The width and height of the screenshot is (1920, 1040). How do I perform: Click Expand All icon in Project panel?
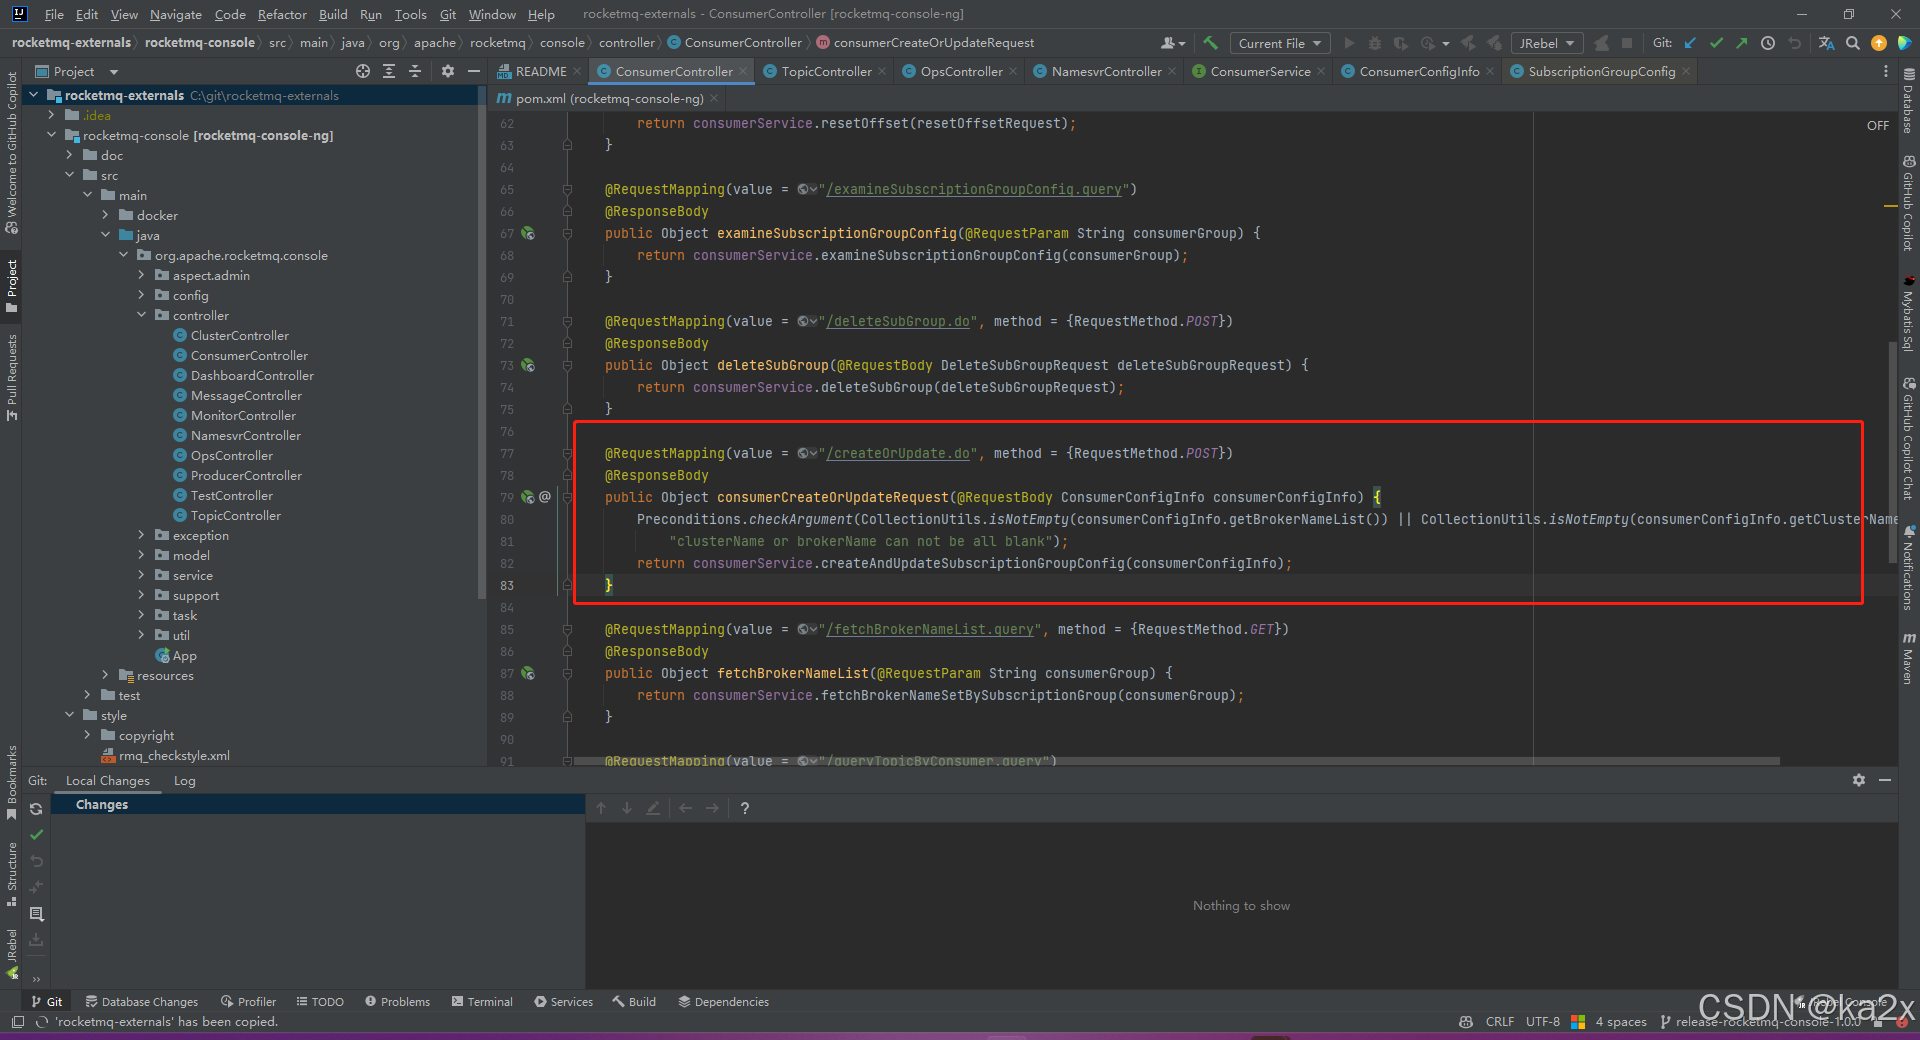coord(389,71)
